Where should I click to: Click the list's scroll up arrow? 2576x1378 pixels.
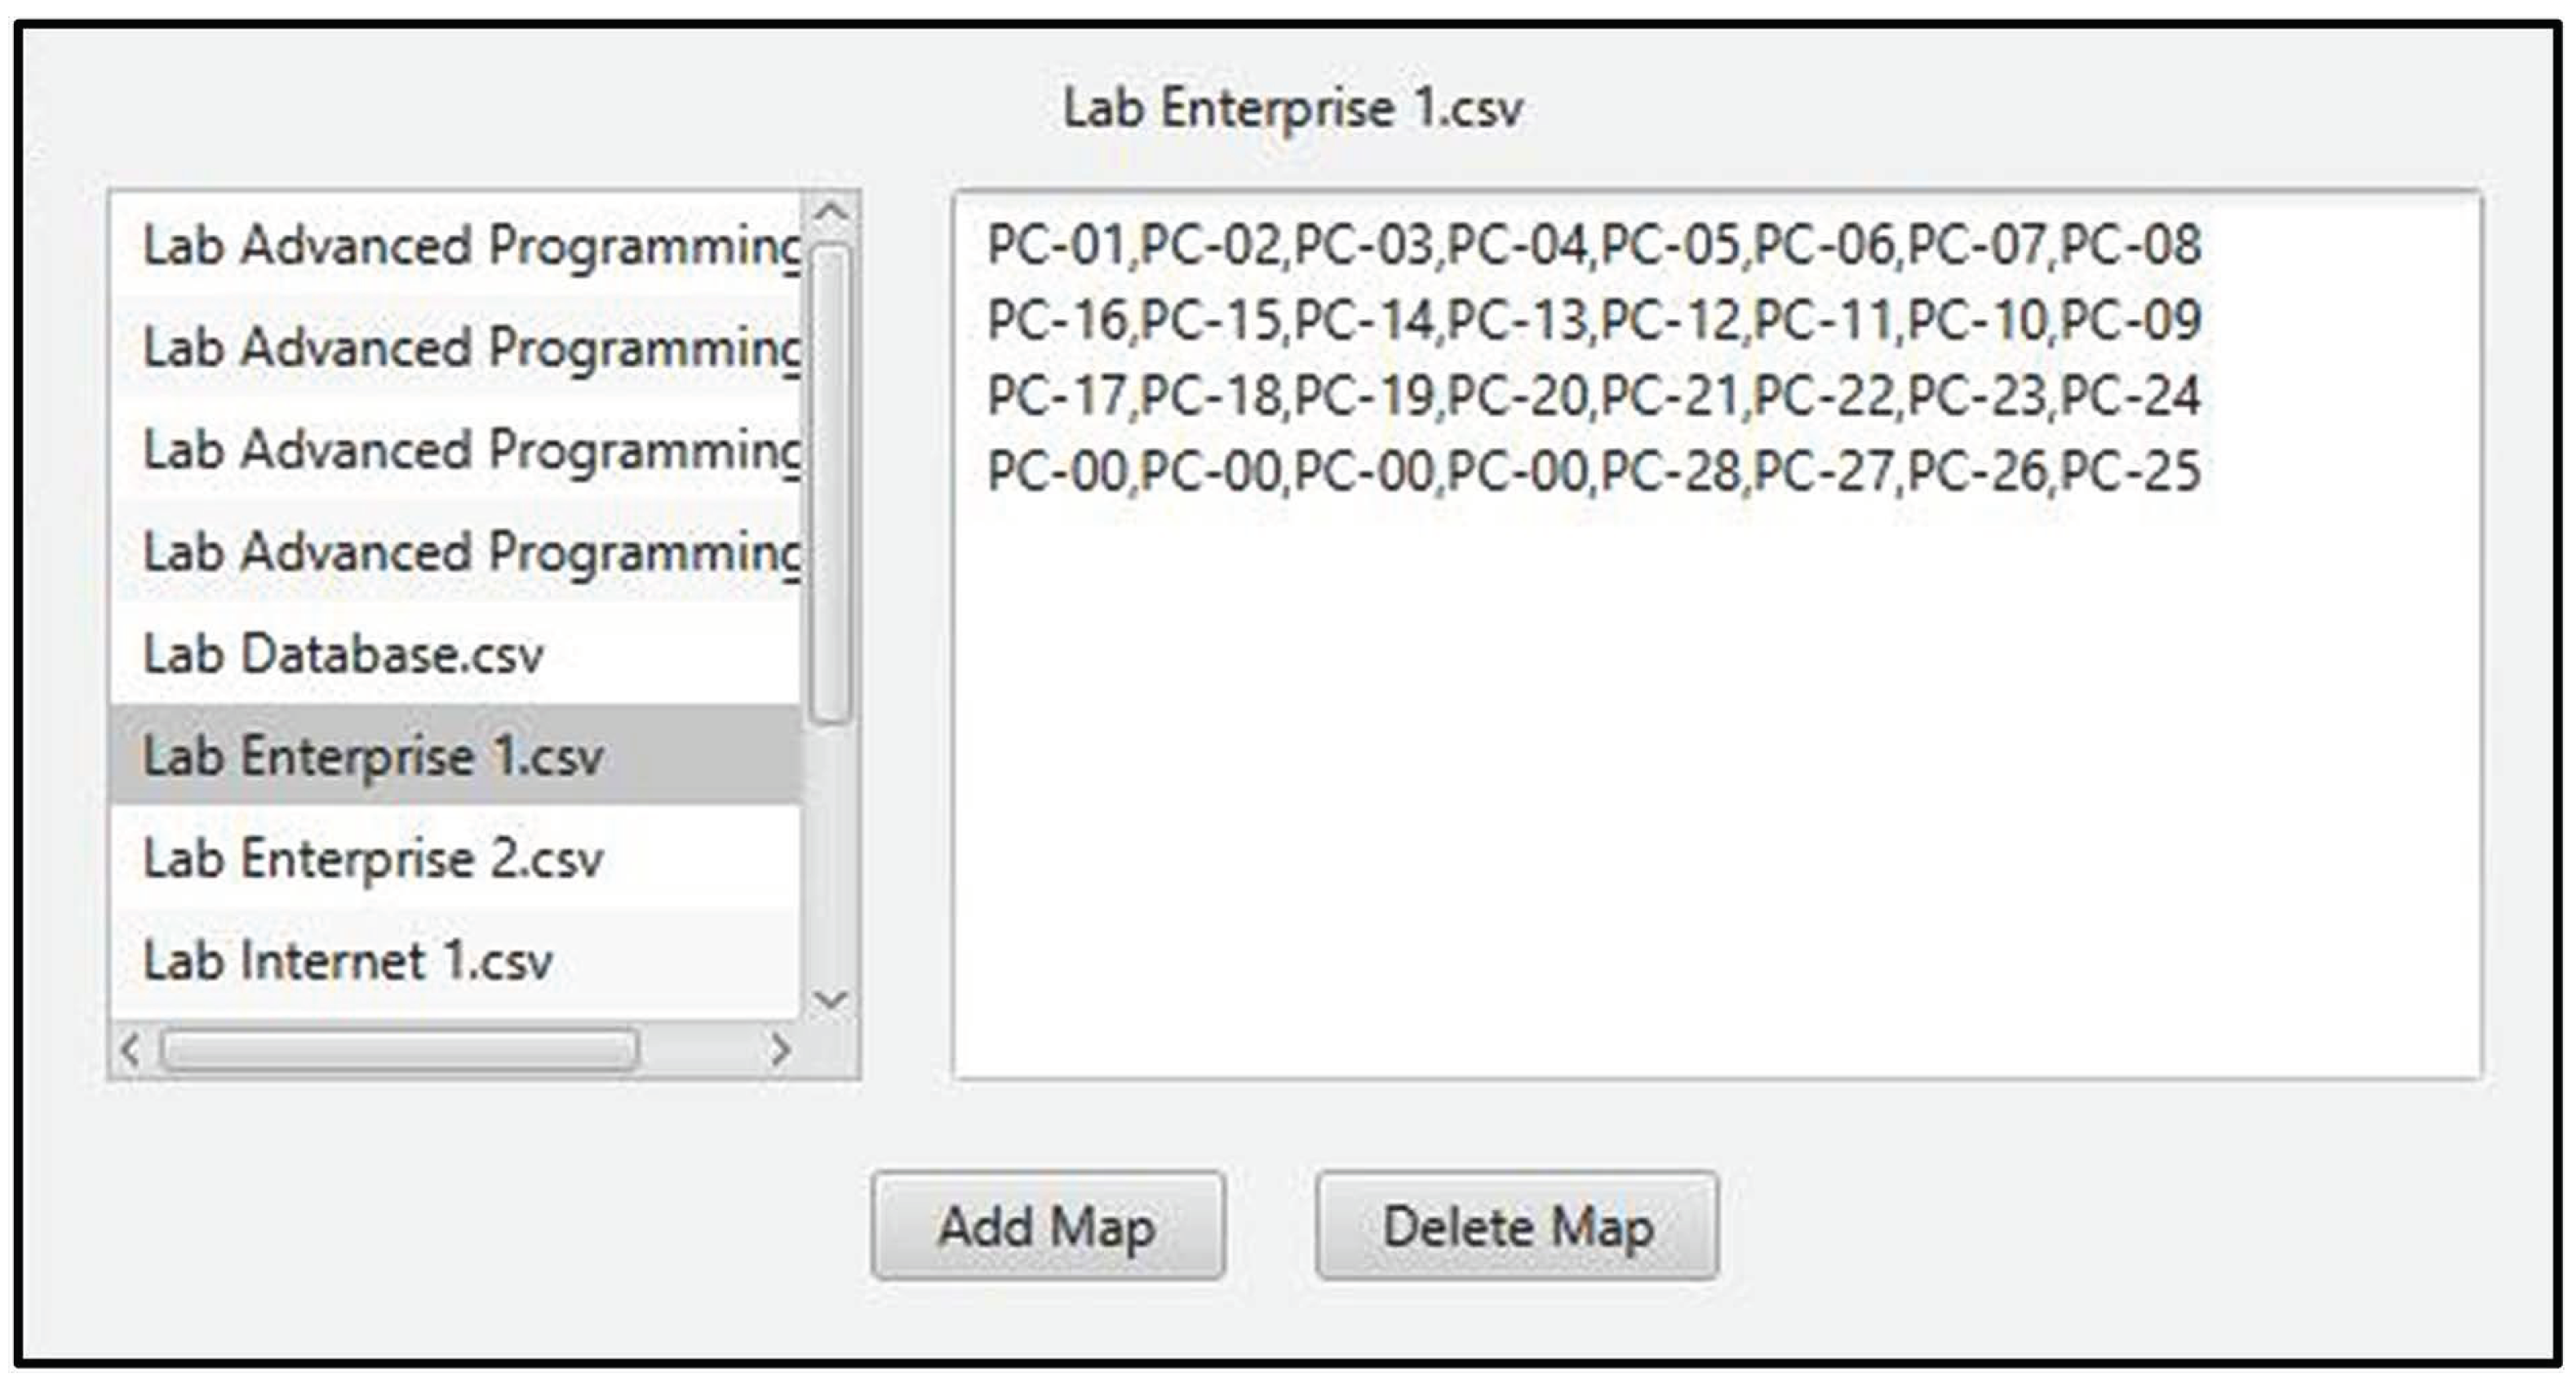click(x=831, y=212)
